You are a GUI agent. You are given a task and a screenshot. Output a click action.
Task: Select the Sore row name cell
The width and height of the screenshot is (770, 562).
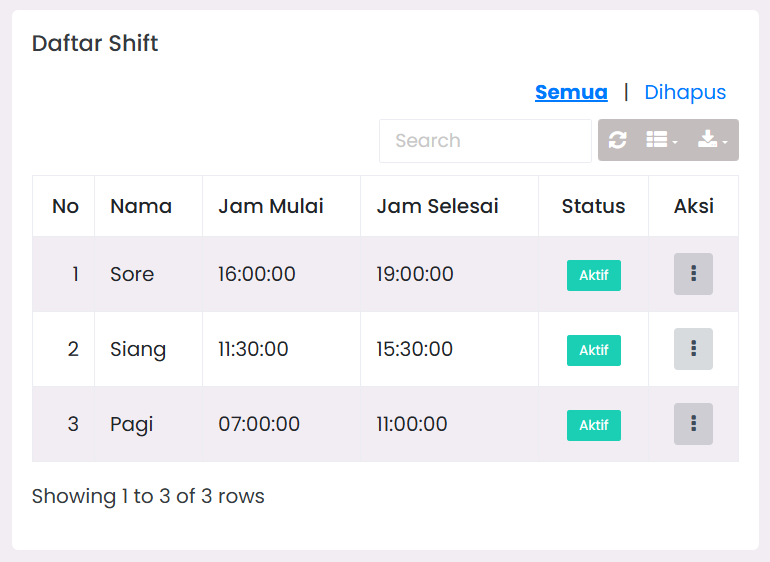[132, 274]
